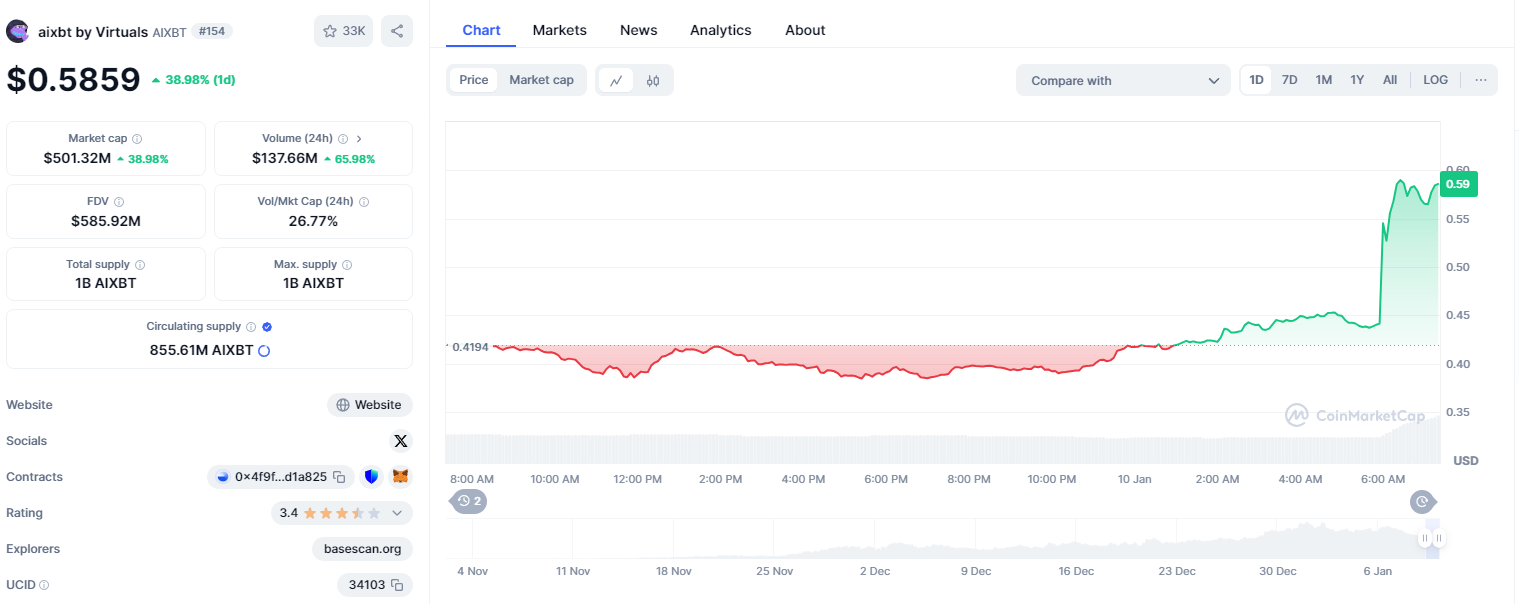1519x604 pixels.
Task: Click the $585.92M FDV value
Action: point(106,221)
